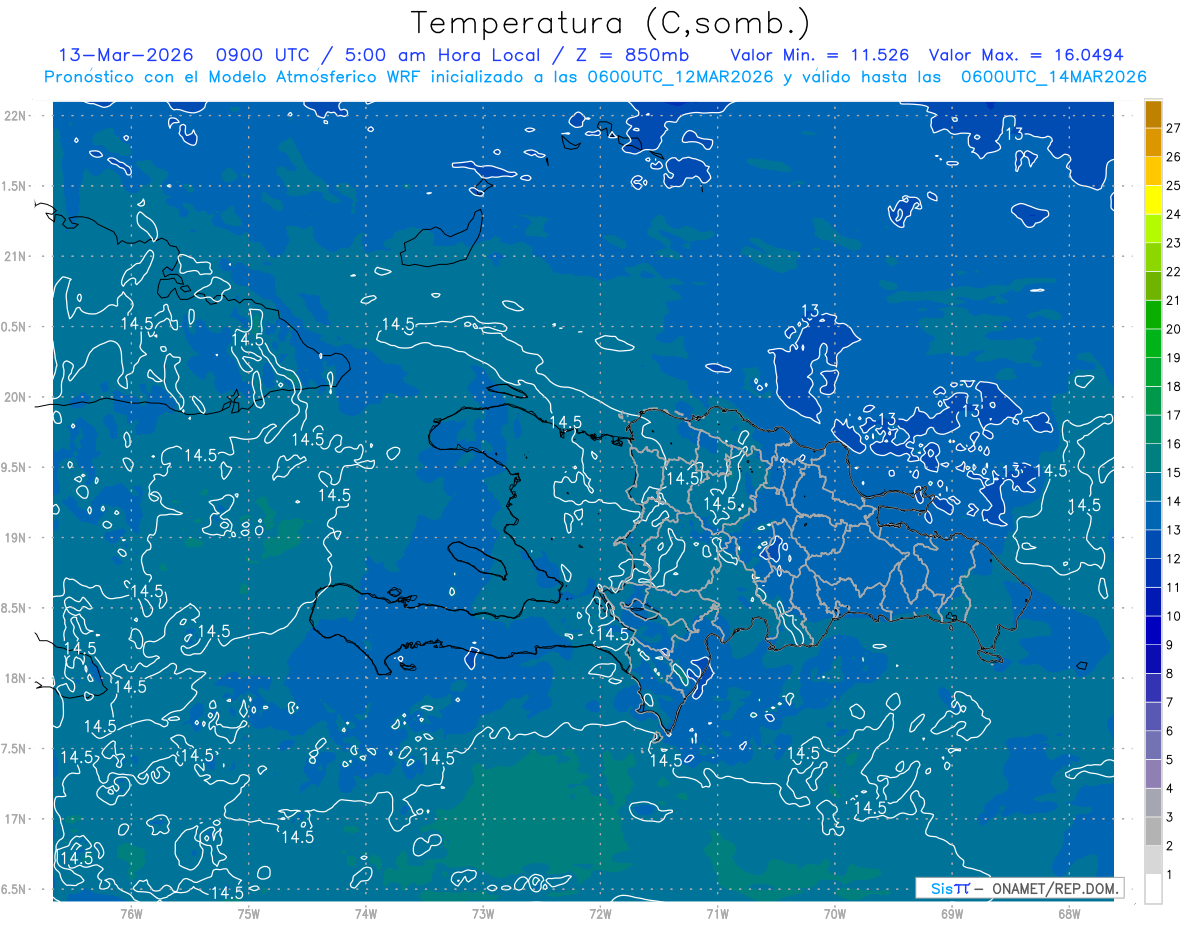Click the '27' label on the color scale

1174,128
